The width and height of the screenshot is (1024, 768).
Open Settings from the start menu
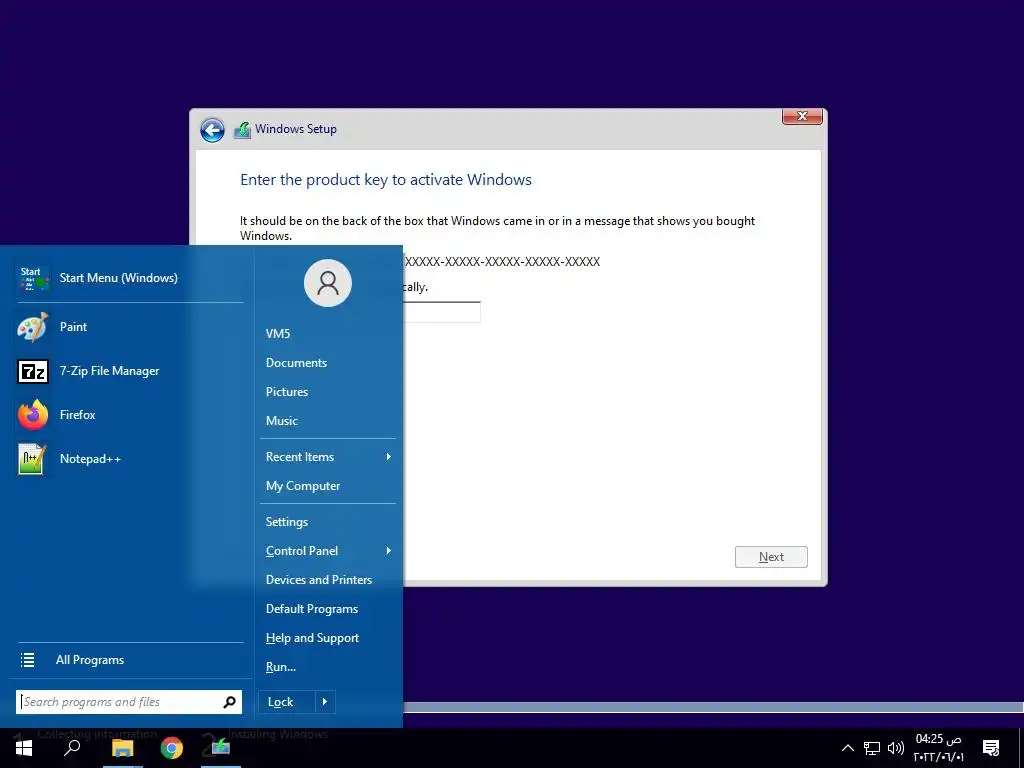coord(287,522)
